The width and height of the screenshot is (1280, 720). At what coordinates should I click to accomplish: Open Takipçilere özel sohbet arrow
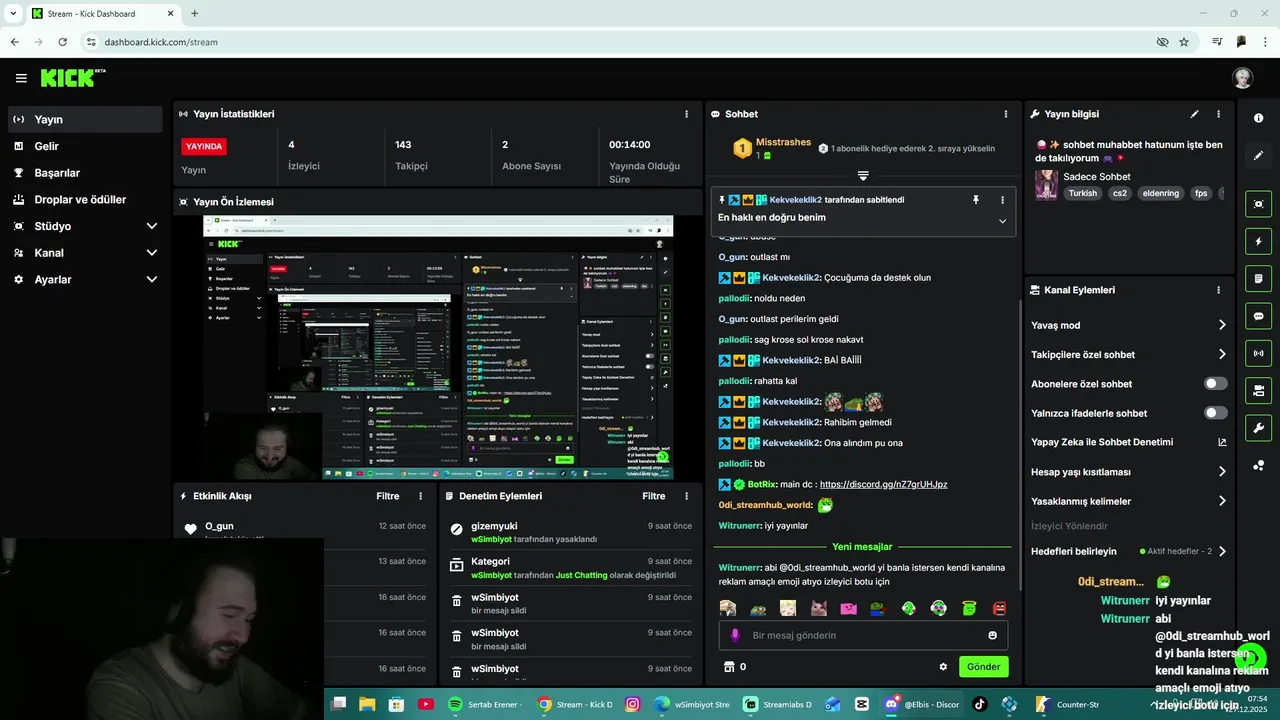coord(1222,354)
